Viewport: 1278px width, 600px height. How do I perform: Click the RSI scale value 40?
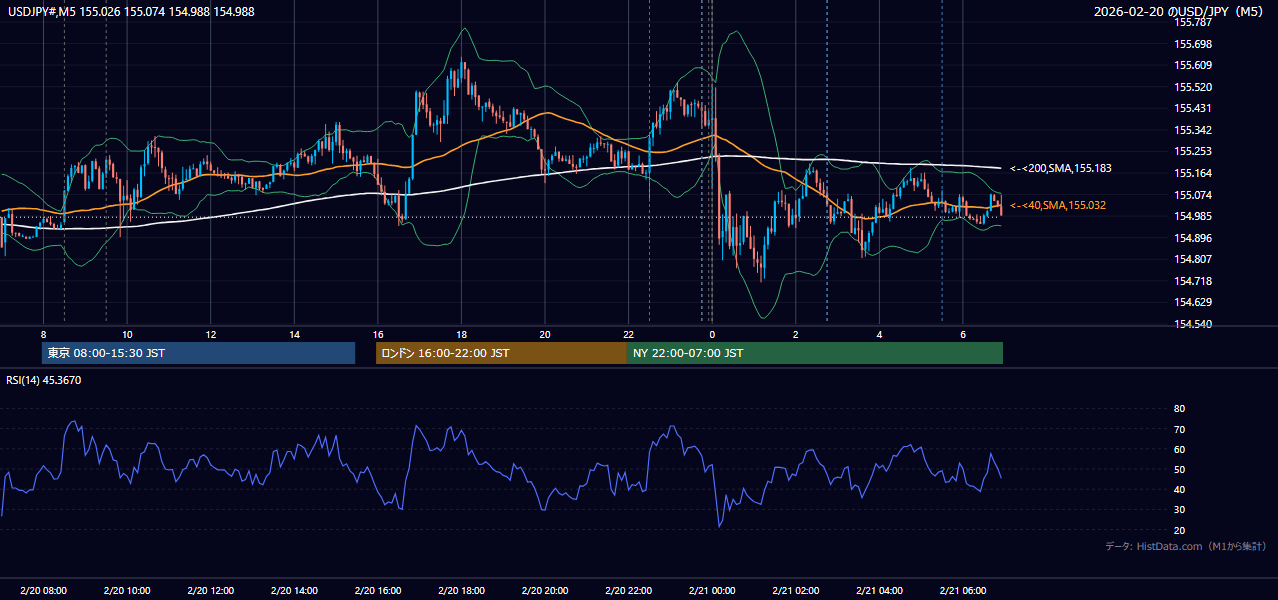click(x=1179, y=489)
